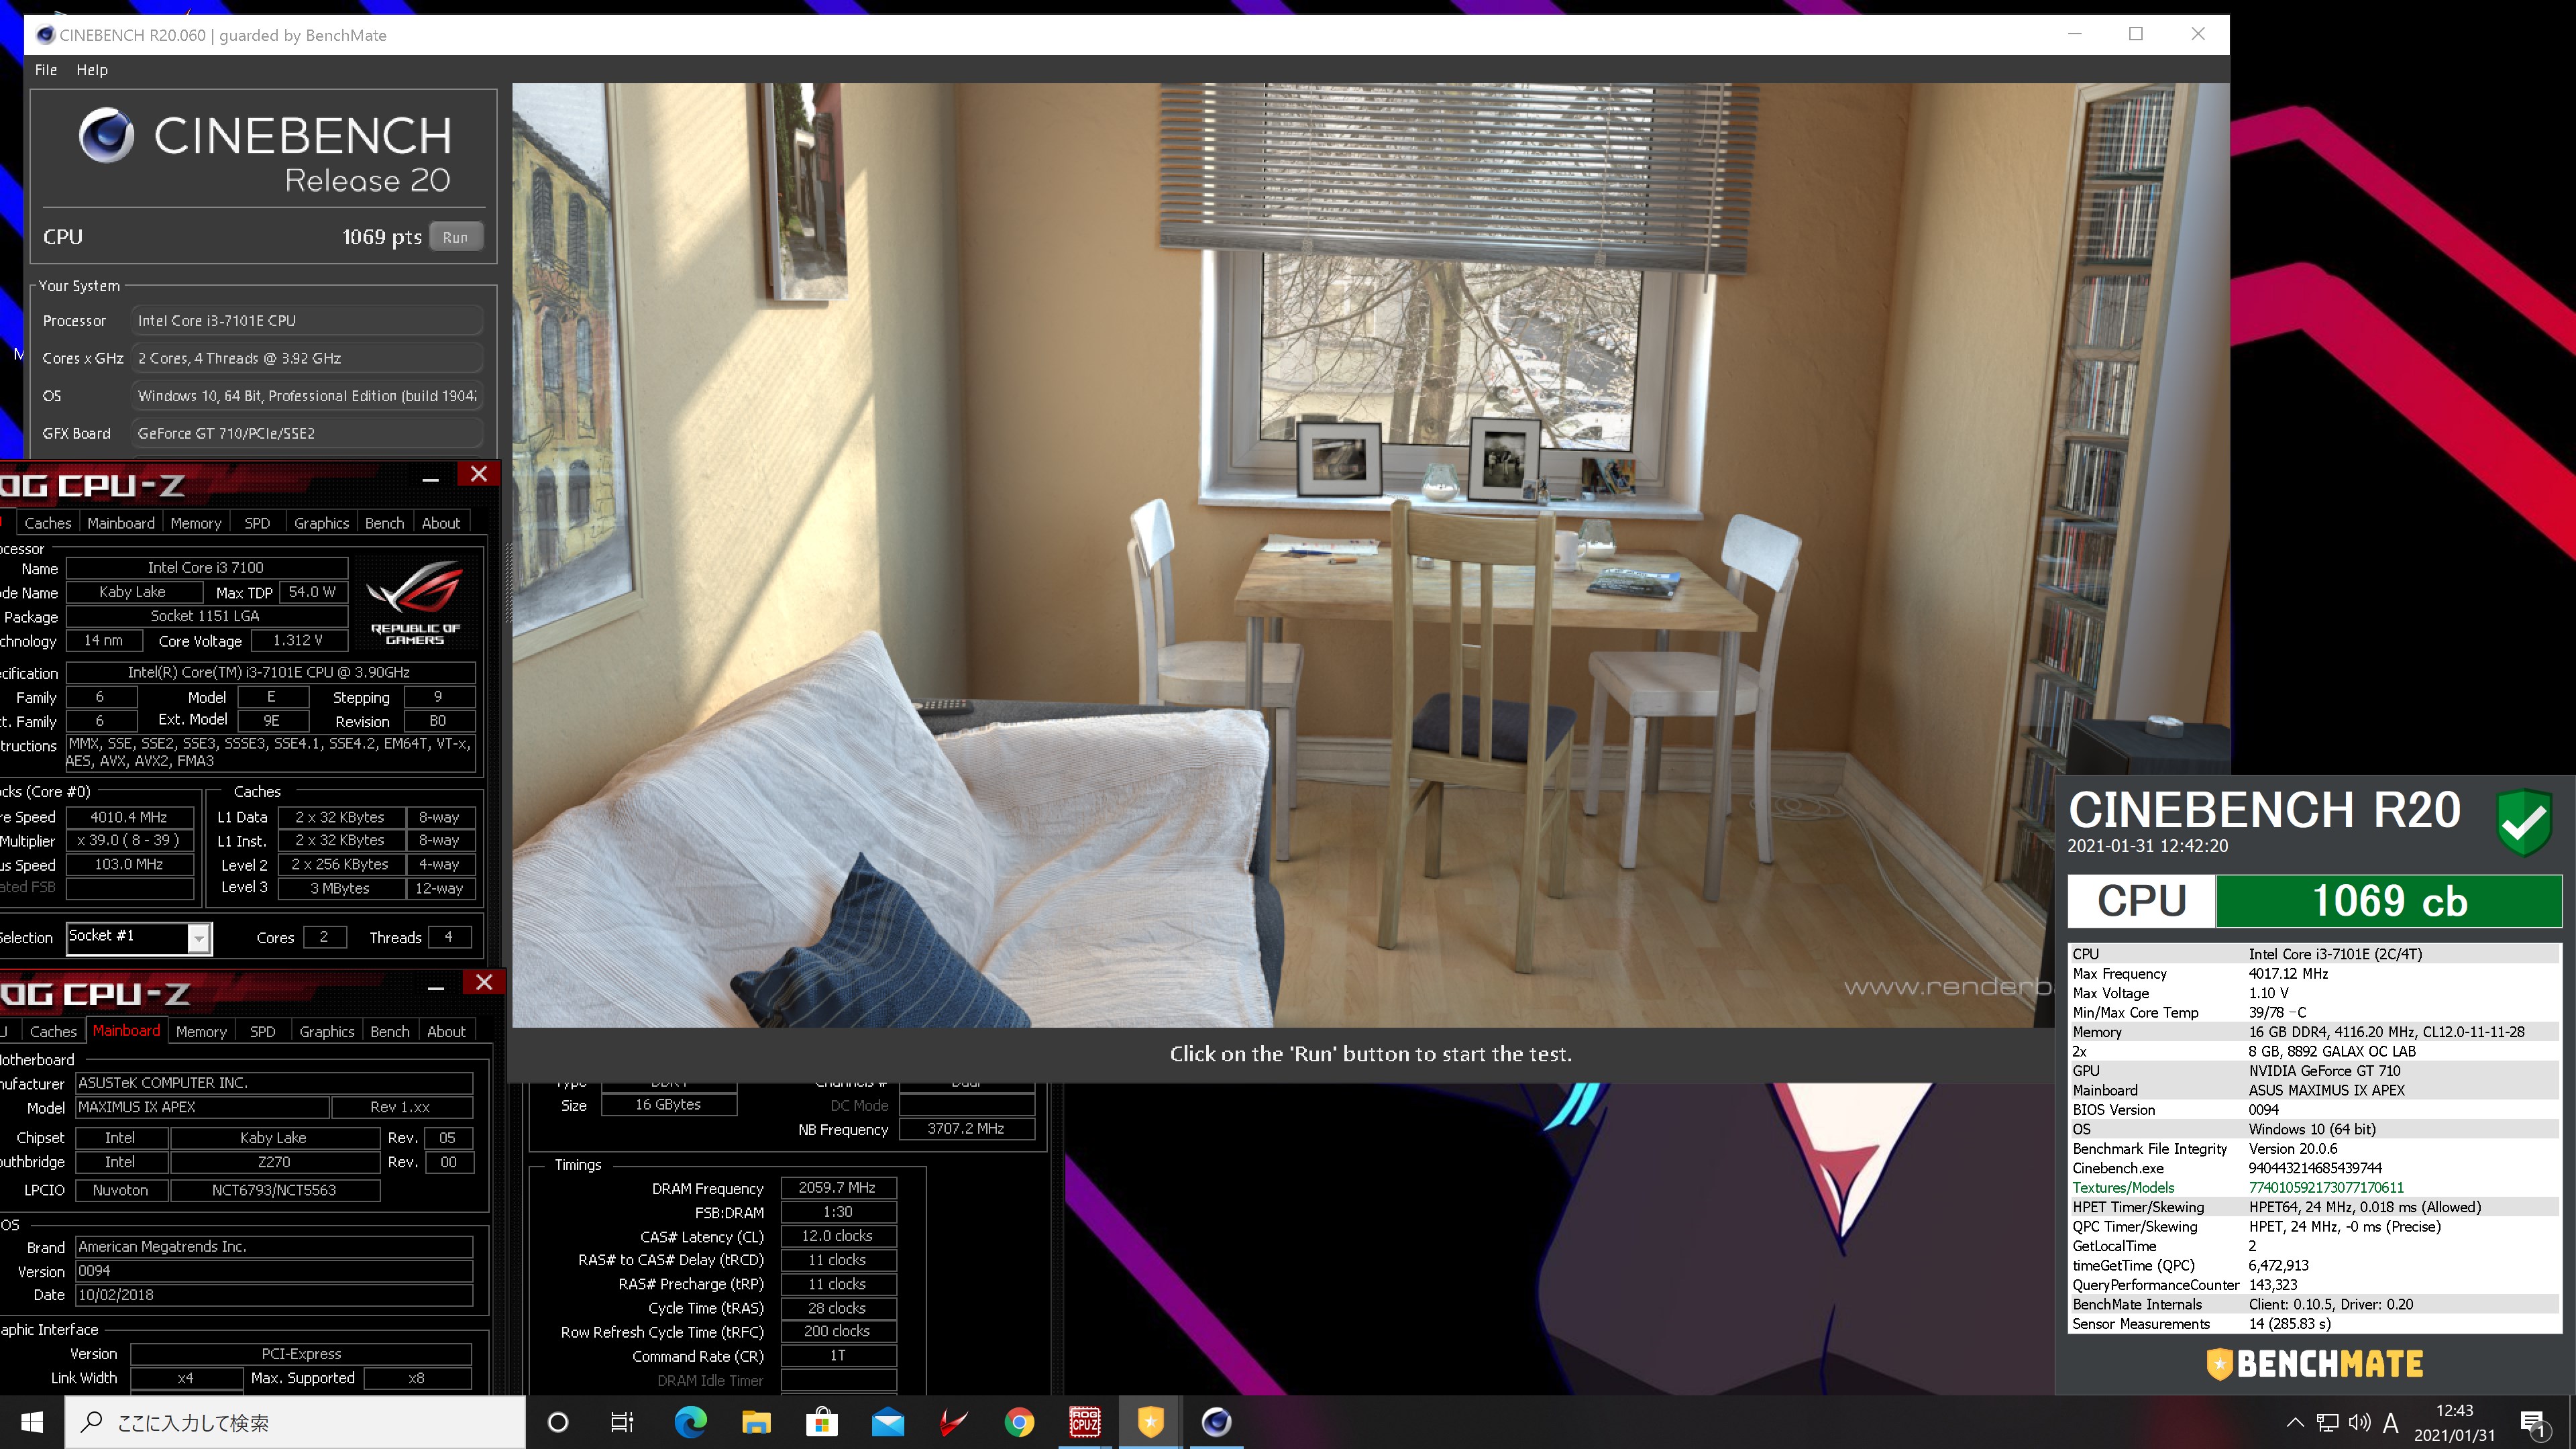Image resolution: width=2576 pixels, height=1449 pixels.
Task: Open Caches tab in lower CPU-Z window
Action: pyautogui.click(x=53, y=1031)
